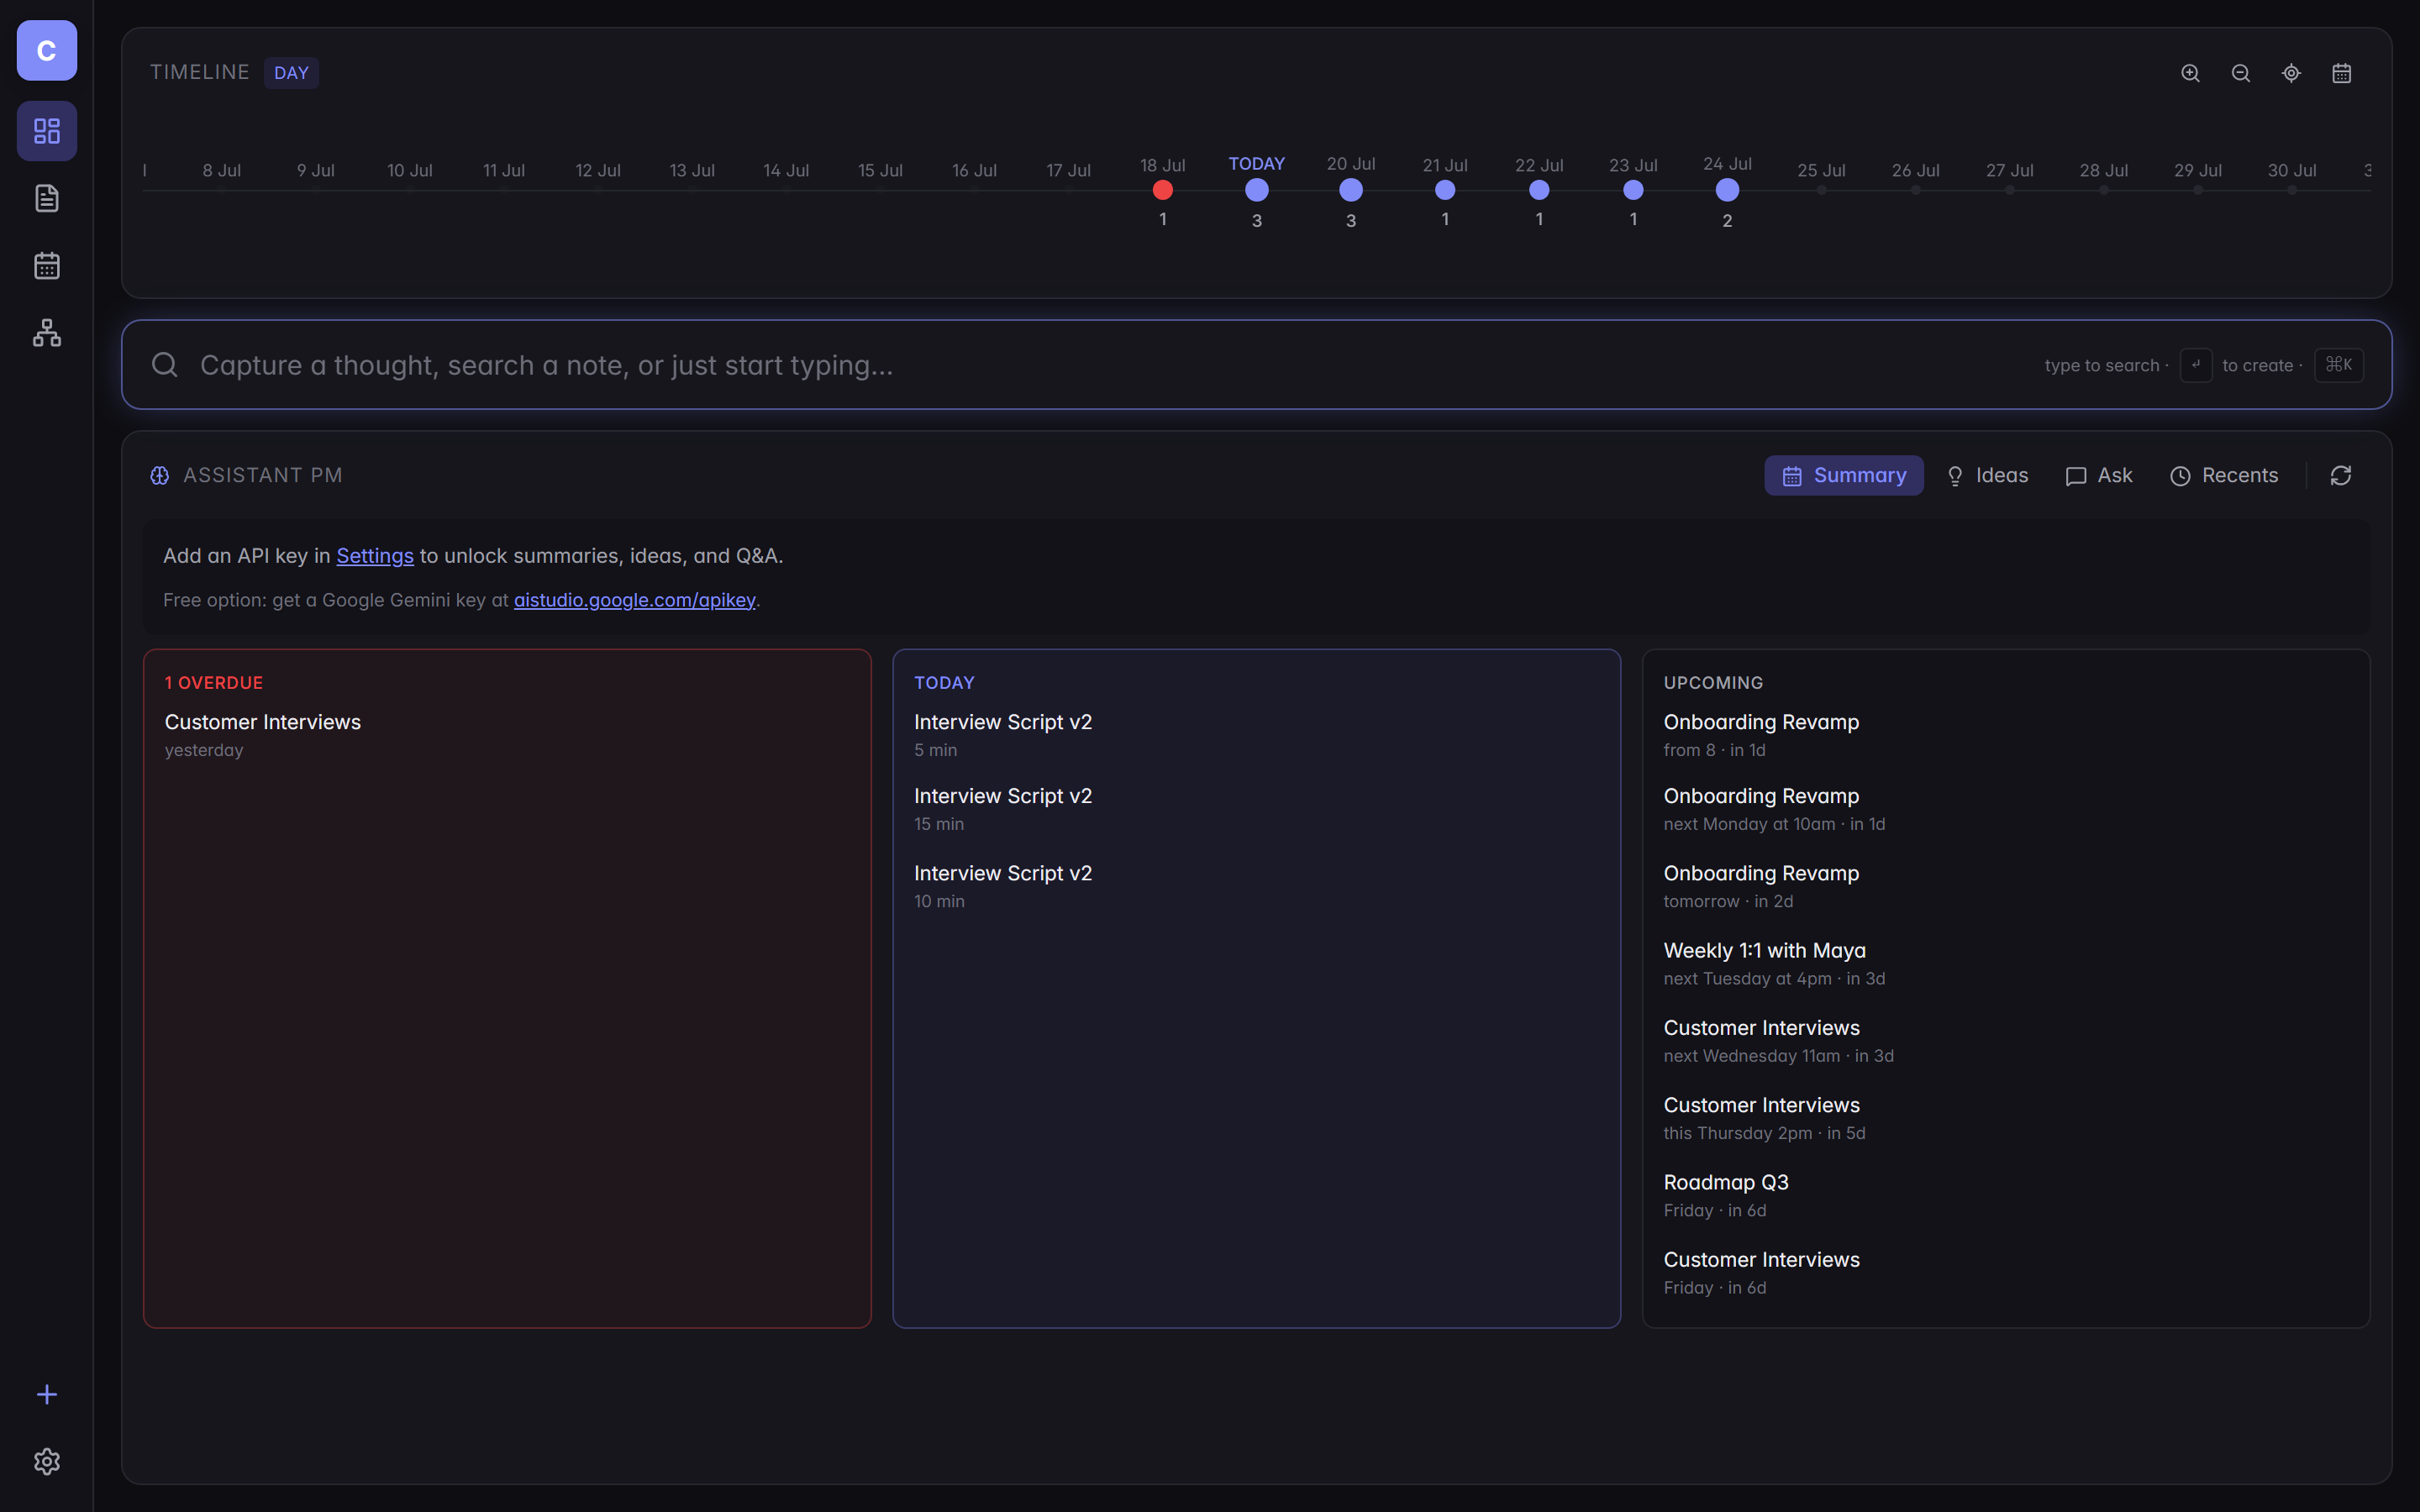Click the 8 Jul date on timeline
The height and width of the screenshot is (1512, 2420).
pyautogui.click(x=221, y=171)
